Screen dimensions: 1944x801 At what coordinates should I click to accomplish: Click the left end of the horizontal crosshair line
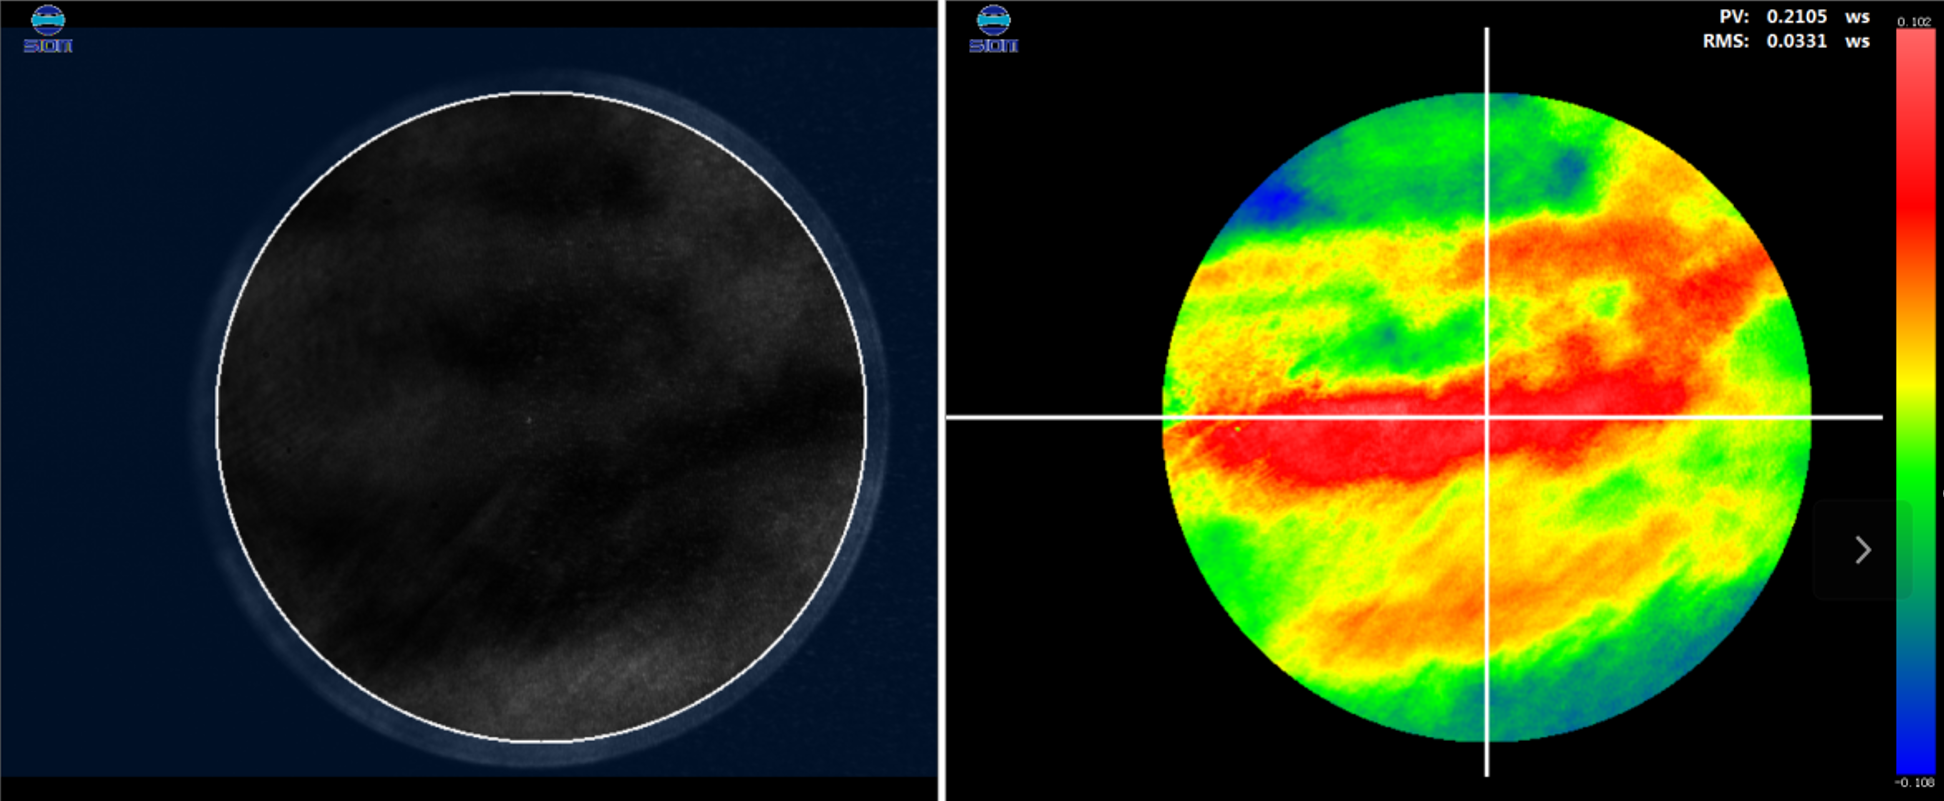click(x=952, y=417)
